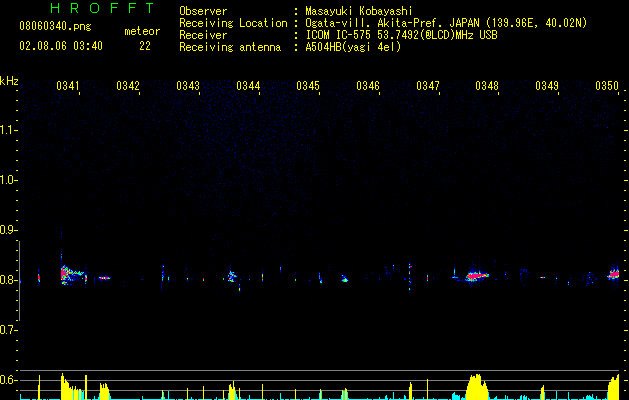Click the observer name Masayuki Kobayashi
The image size is (629, 400).
click(359, 11)
